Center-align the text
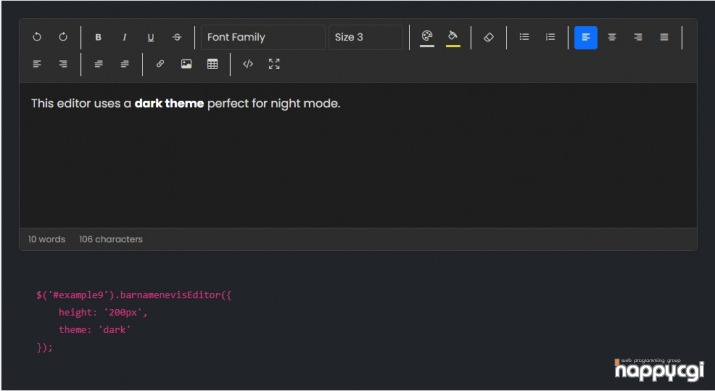Image resolution: width=715 pixels, height=391 pixels. point(612,37)
